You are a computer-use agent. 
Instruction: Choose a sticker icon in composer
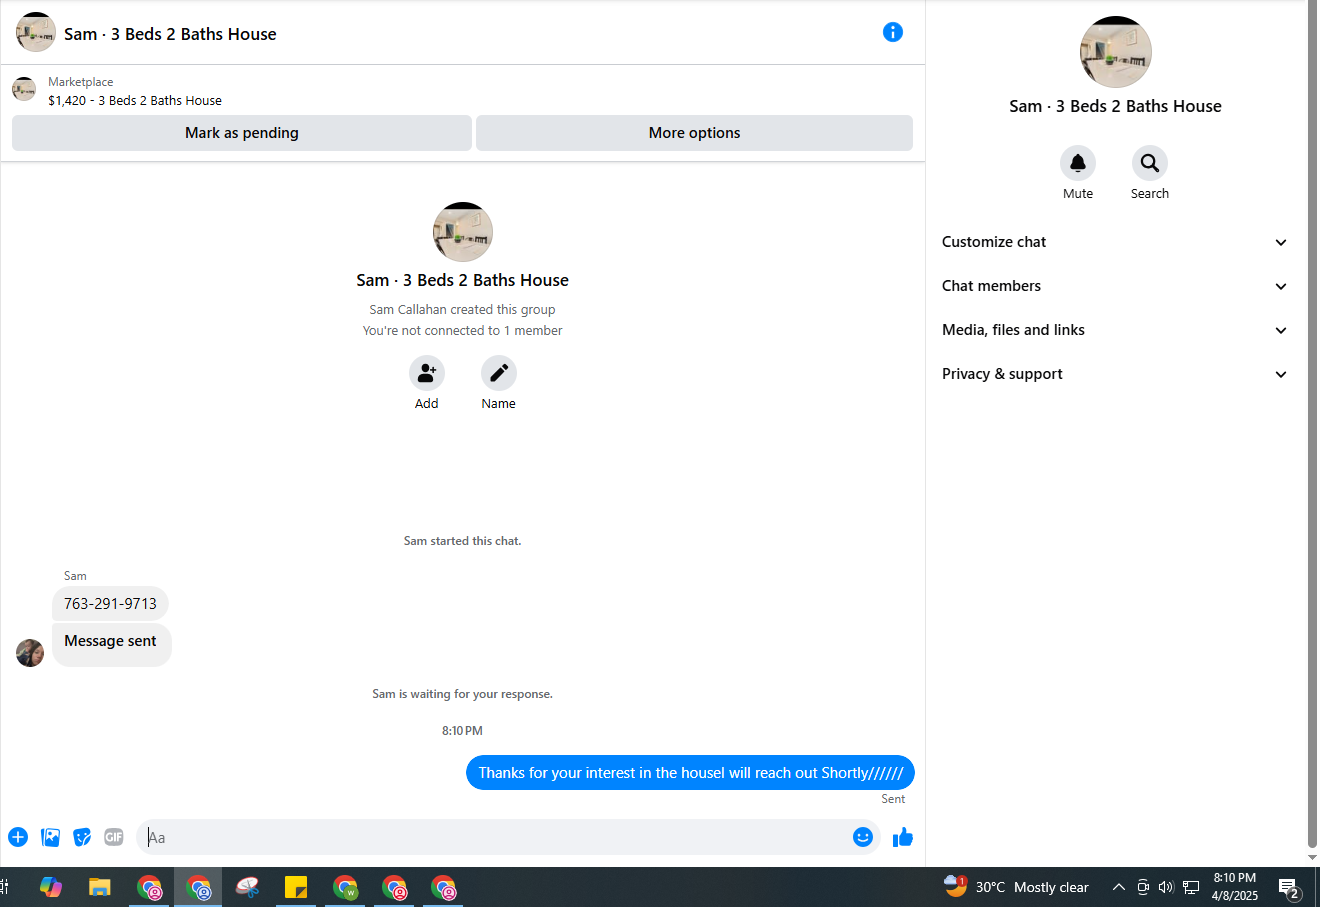[x=82, y=837]
